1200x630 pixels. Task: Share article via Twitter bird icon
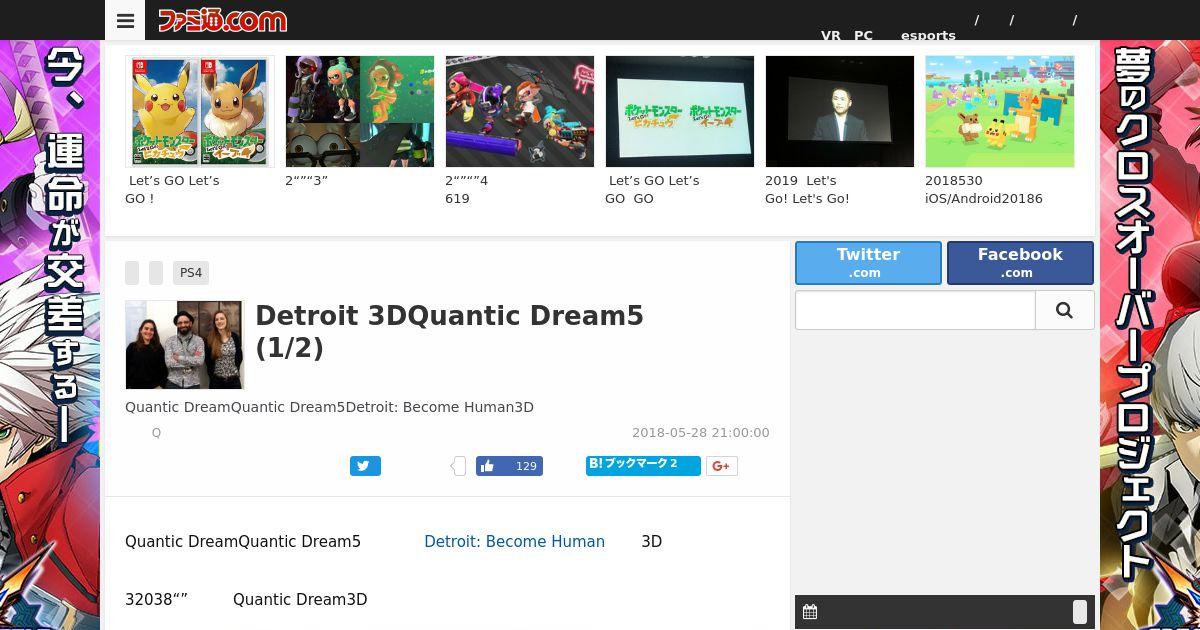pos(365,466)
